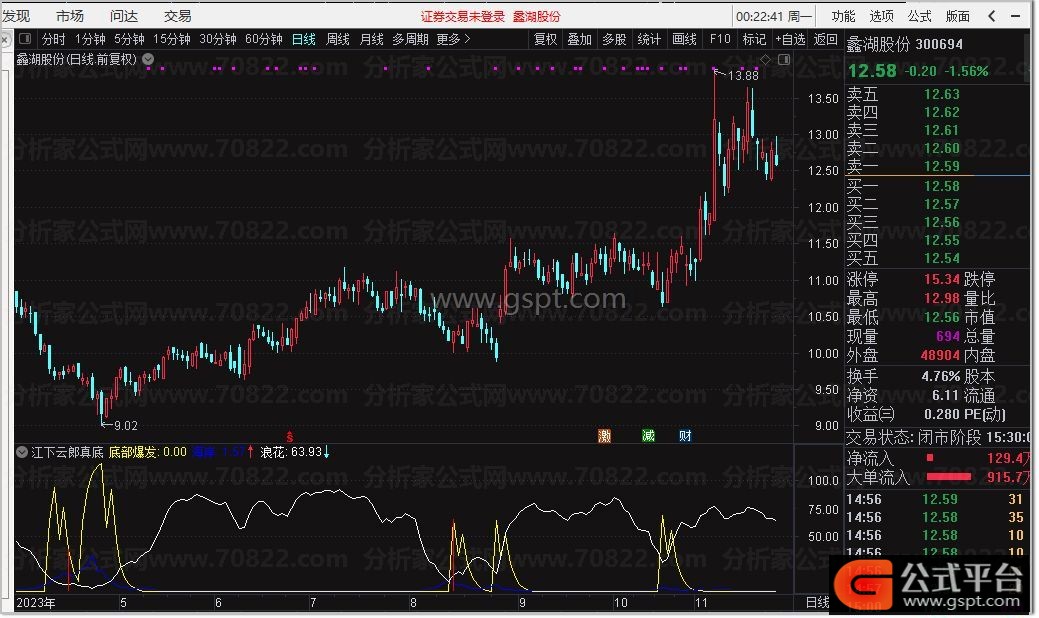Open the F10 company info

720,39
